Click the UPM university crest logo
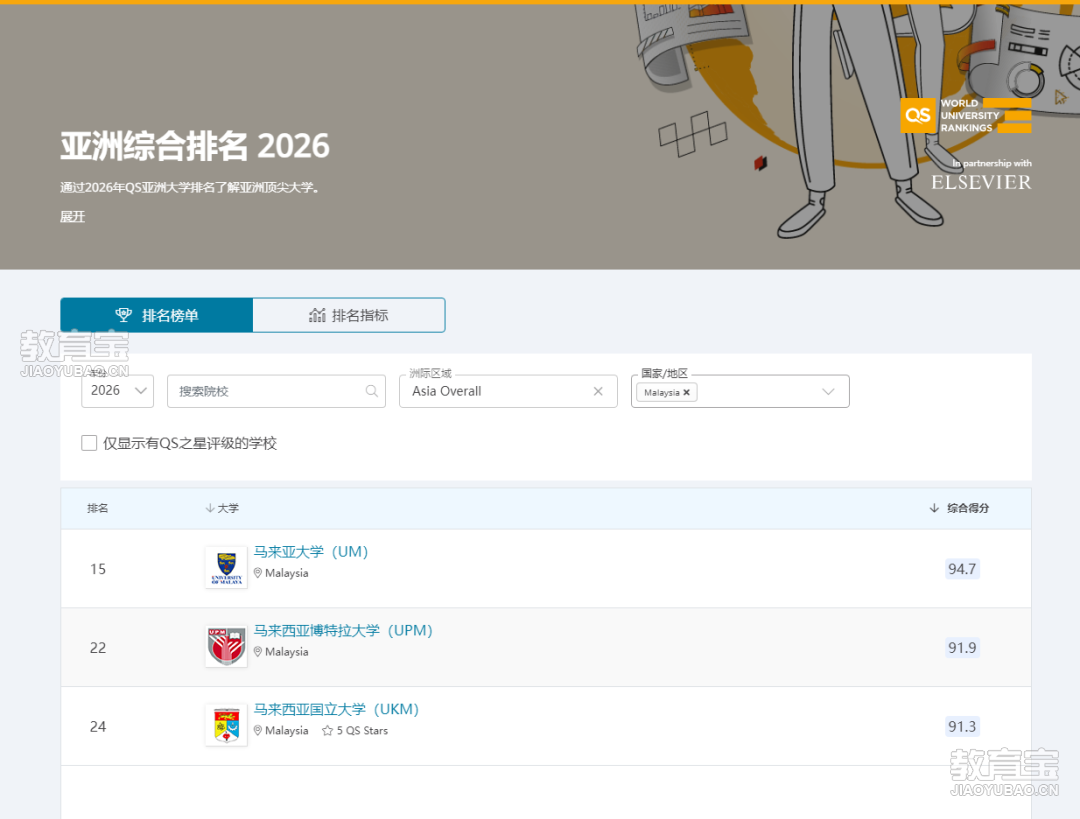The width and height of the screenshot is (1080, 819). [226, 646]
